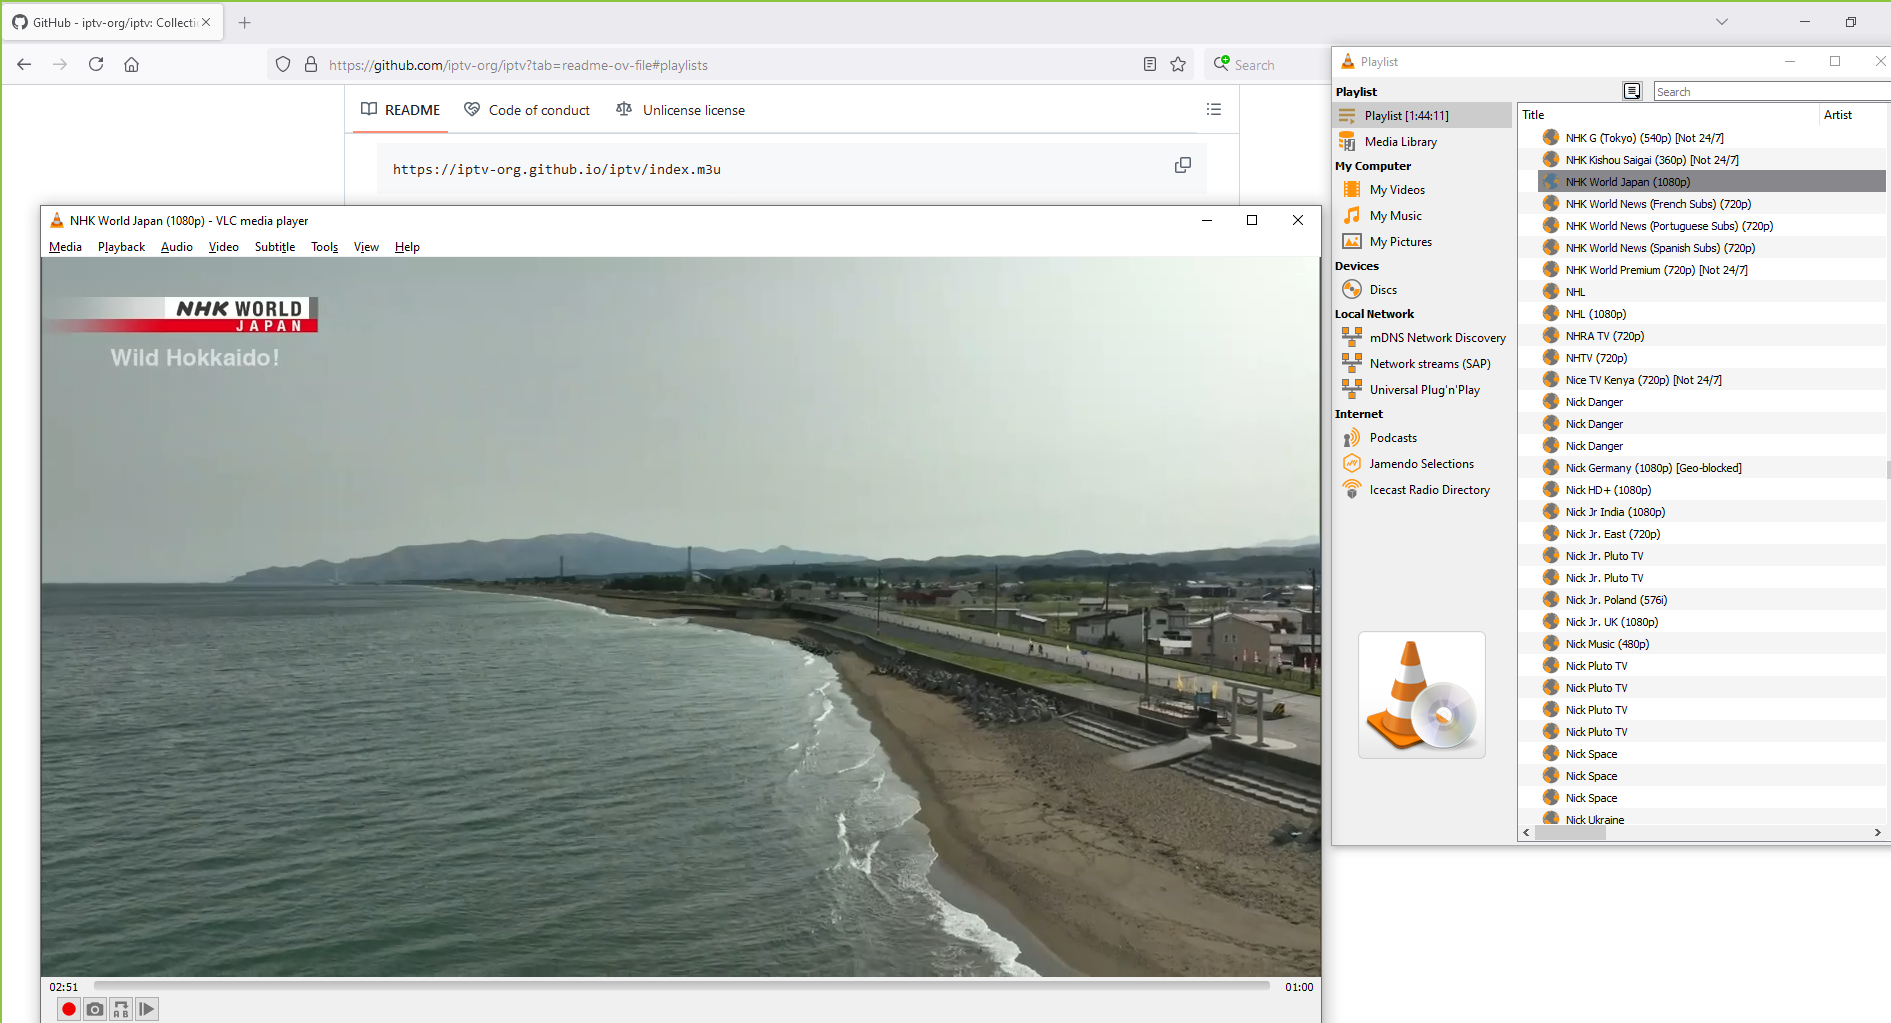Open the VLC Playback menu
1891x1023 pixels.
121,247
